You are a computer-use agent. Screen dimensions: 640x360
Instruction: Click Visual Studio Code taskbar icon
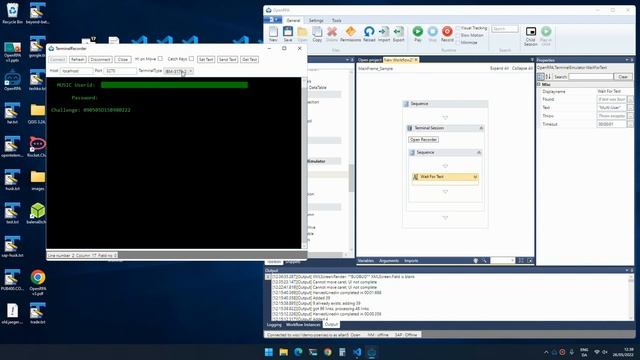pos(357,352)
